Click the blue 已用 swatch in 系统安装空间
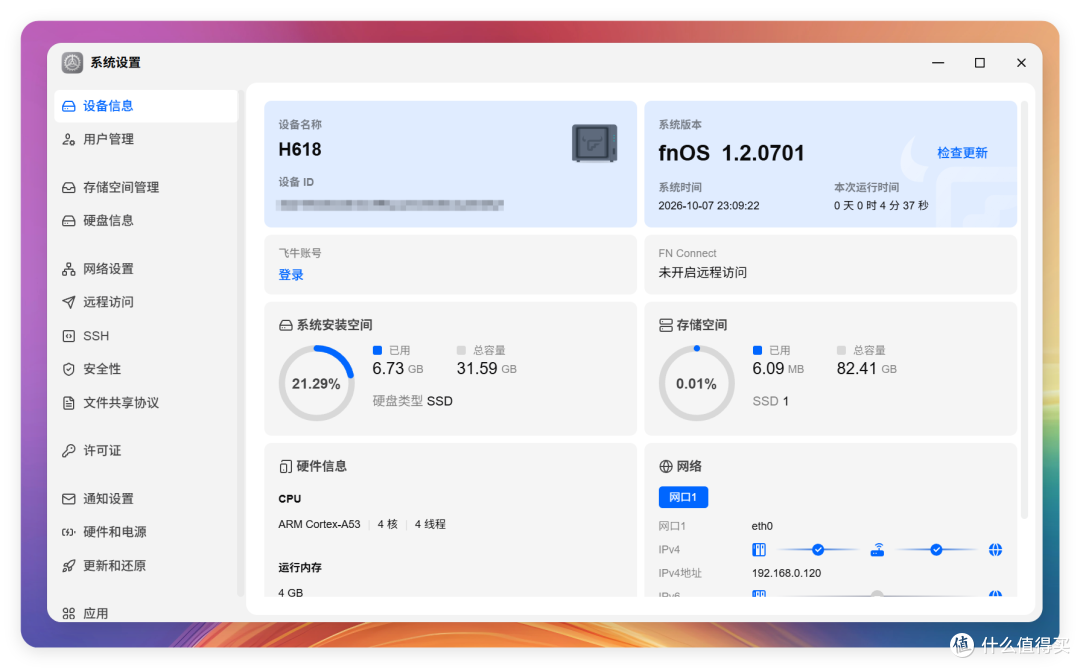 pyautogui.click(x=377, y=351)
